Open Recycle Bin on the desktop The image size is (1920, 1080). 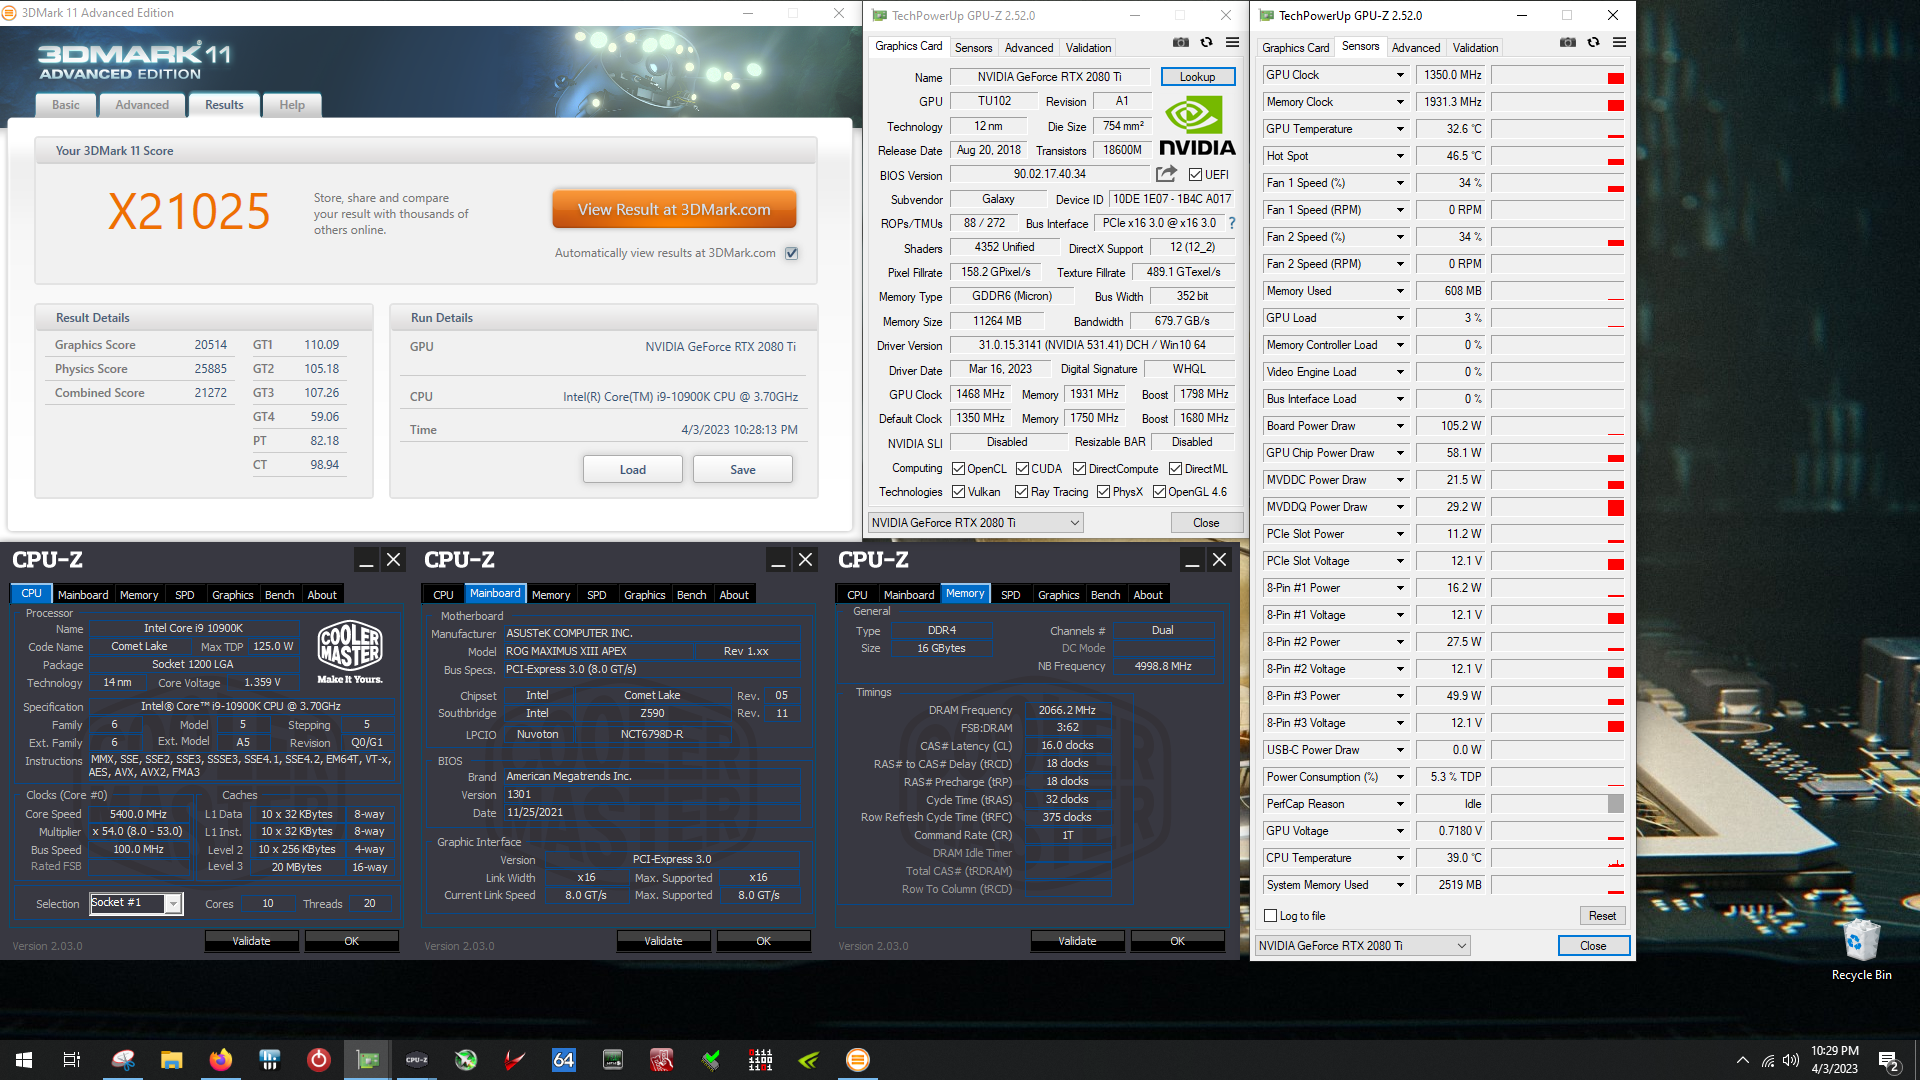(1861, 950)
